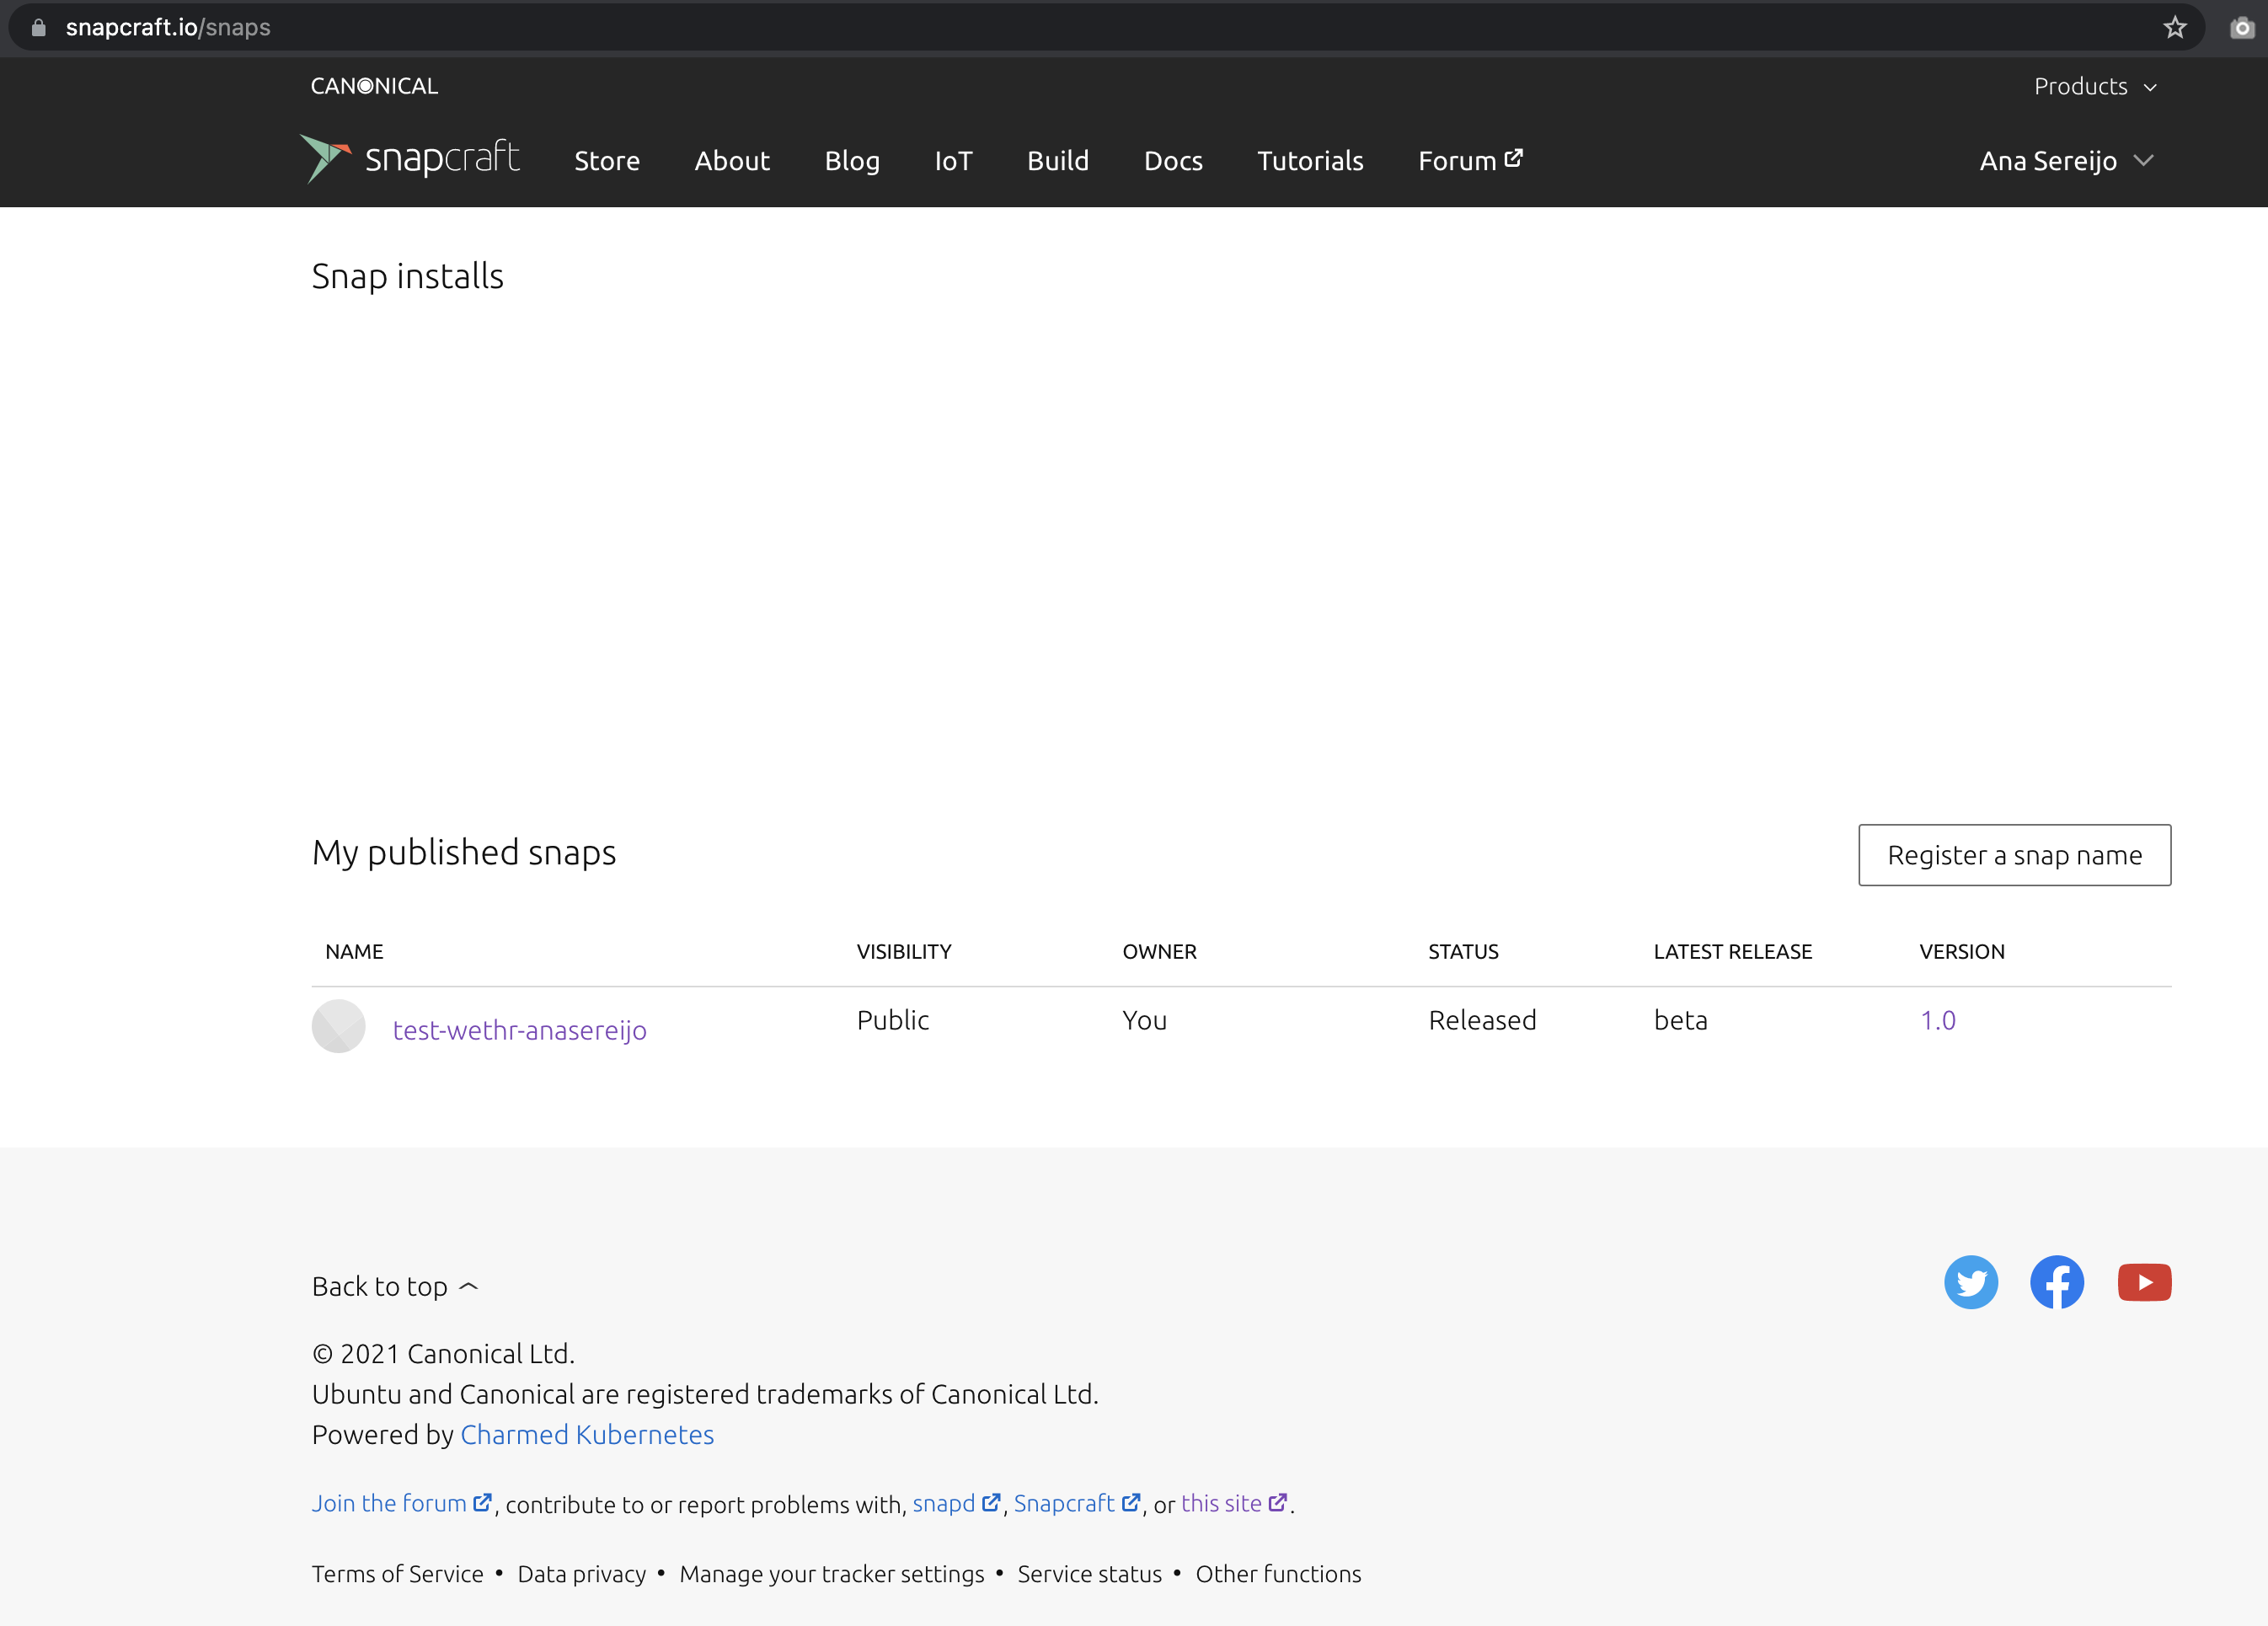Click Register a snap name button
This screenshot has width=2268, height=1626.
pos(2014,855)
